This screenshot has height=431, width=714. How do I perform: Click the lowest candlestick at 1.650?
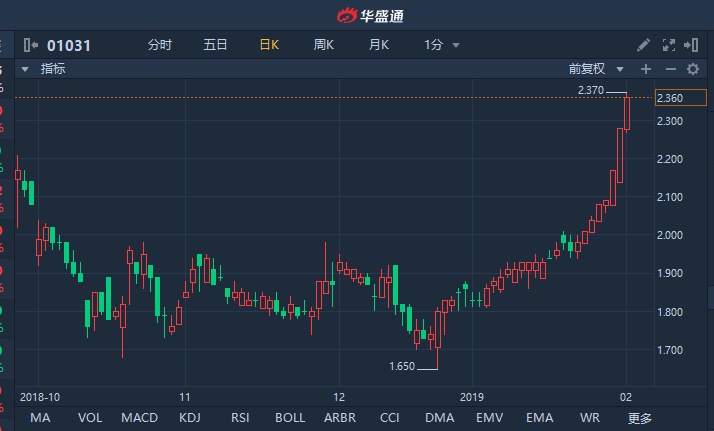pos(438,338)
